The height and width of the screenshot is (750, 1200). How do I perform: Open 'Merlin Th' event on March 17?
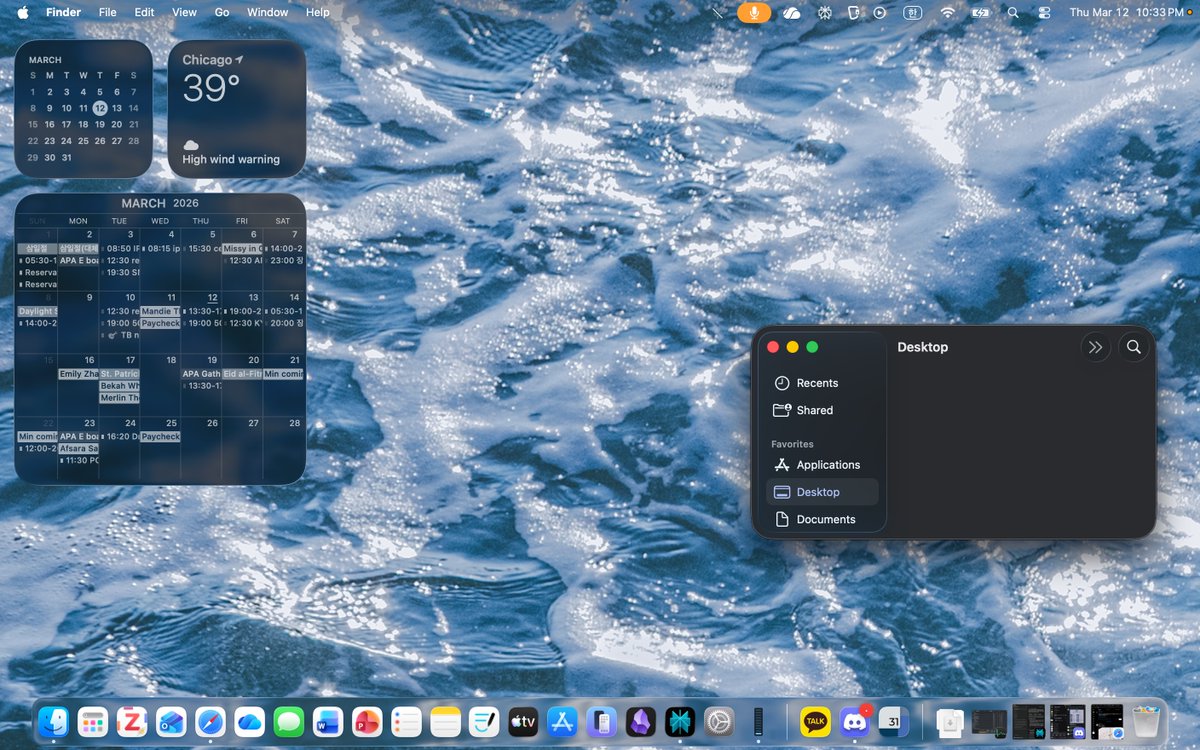(119, 398)
